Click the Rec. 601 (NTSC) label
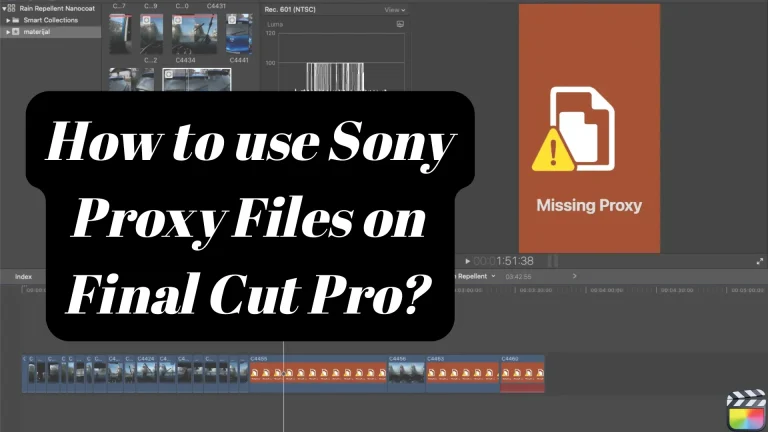The width and height of the screenshot is (768, 432). 290,9
